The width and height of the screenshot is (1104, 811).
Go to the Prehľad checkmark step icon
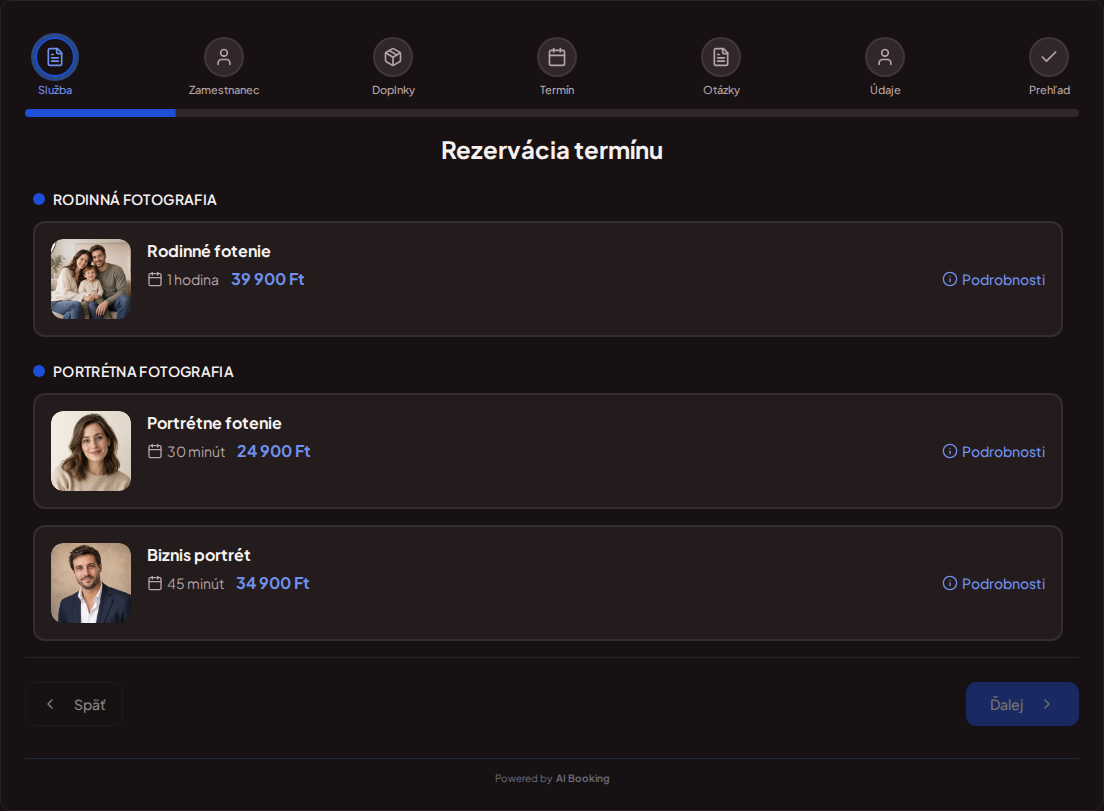1049,57
